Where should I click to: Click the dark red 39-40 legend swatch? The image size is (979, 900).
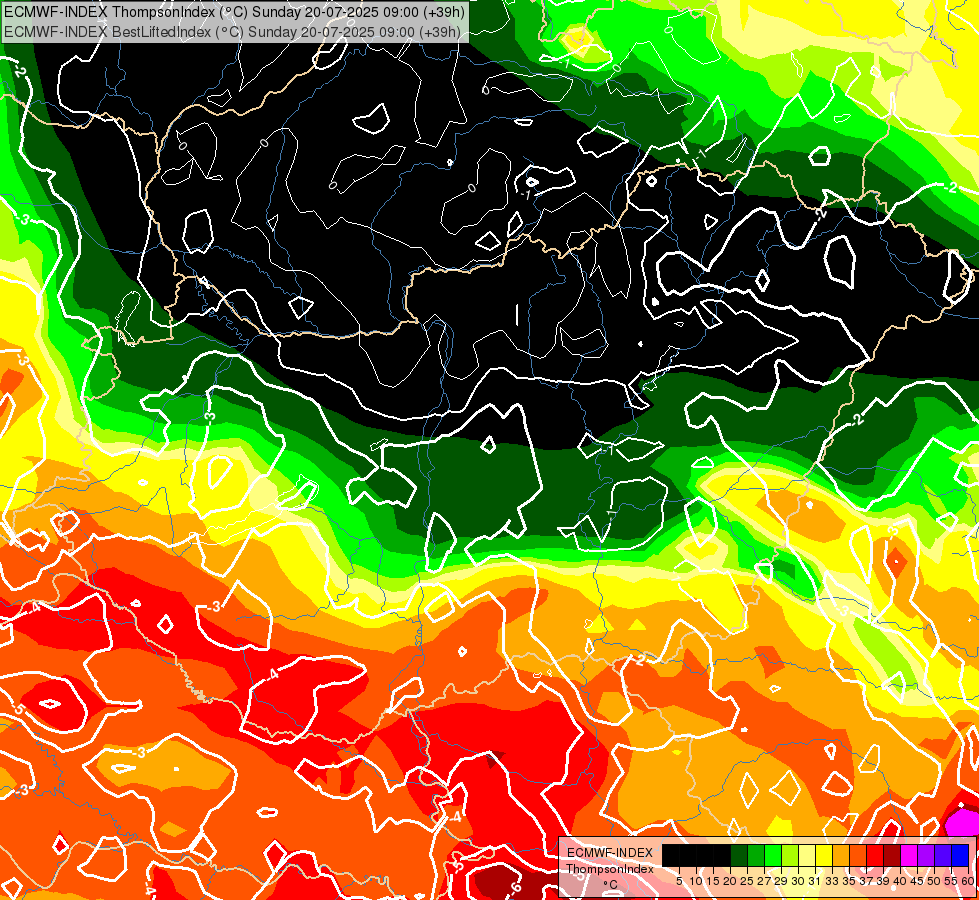(x=892, y=855)
